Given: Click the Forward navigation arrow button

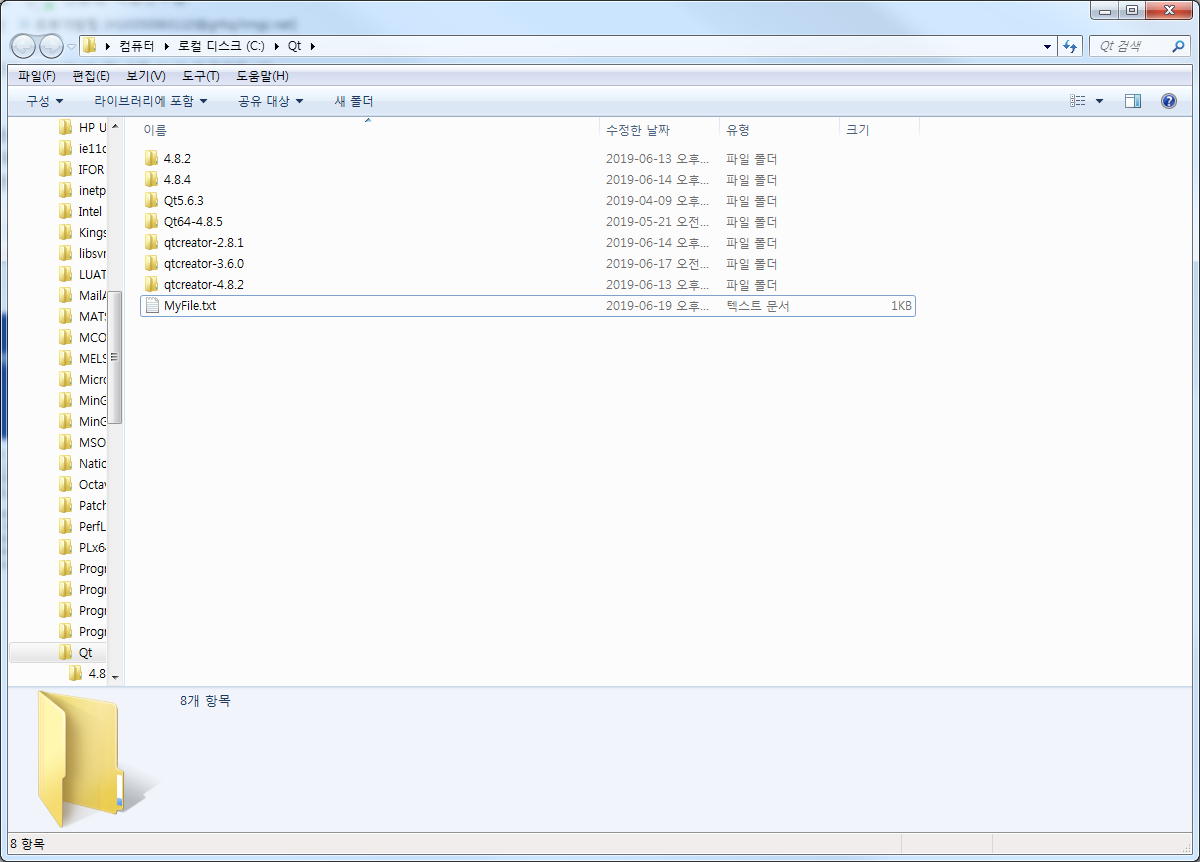Looking at the screenshot, I should click(51, 46).
